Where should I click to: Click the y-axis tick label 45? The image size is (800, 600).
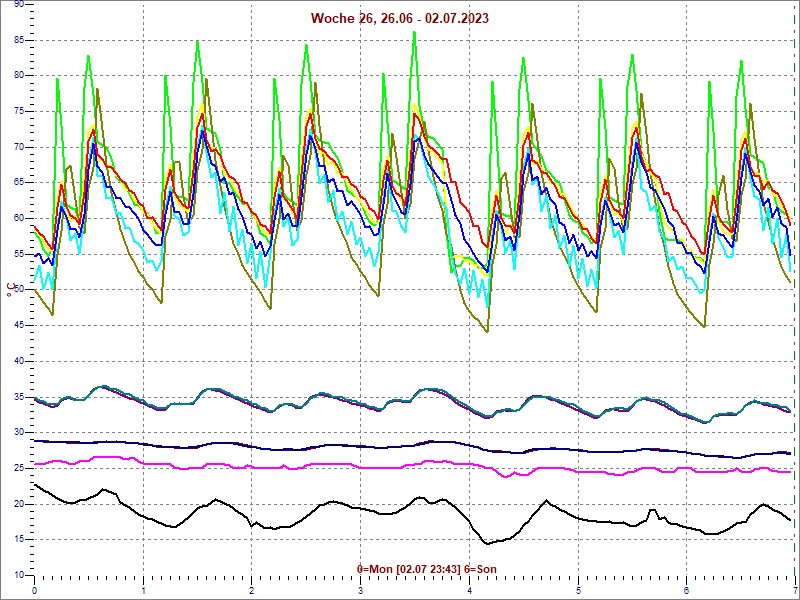point(18,326)
